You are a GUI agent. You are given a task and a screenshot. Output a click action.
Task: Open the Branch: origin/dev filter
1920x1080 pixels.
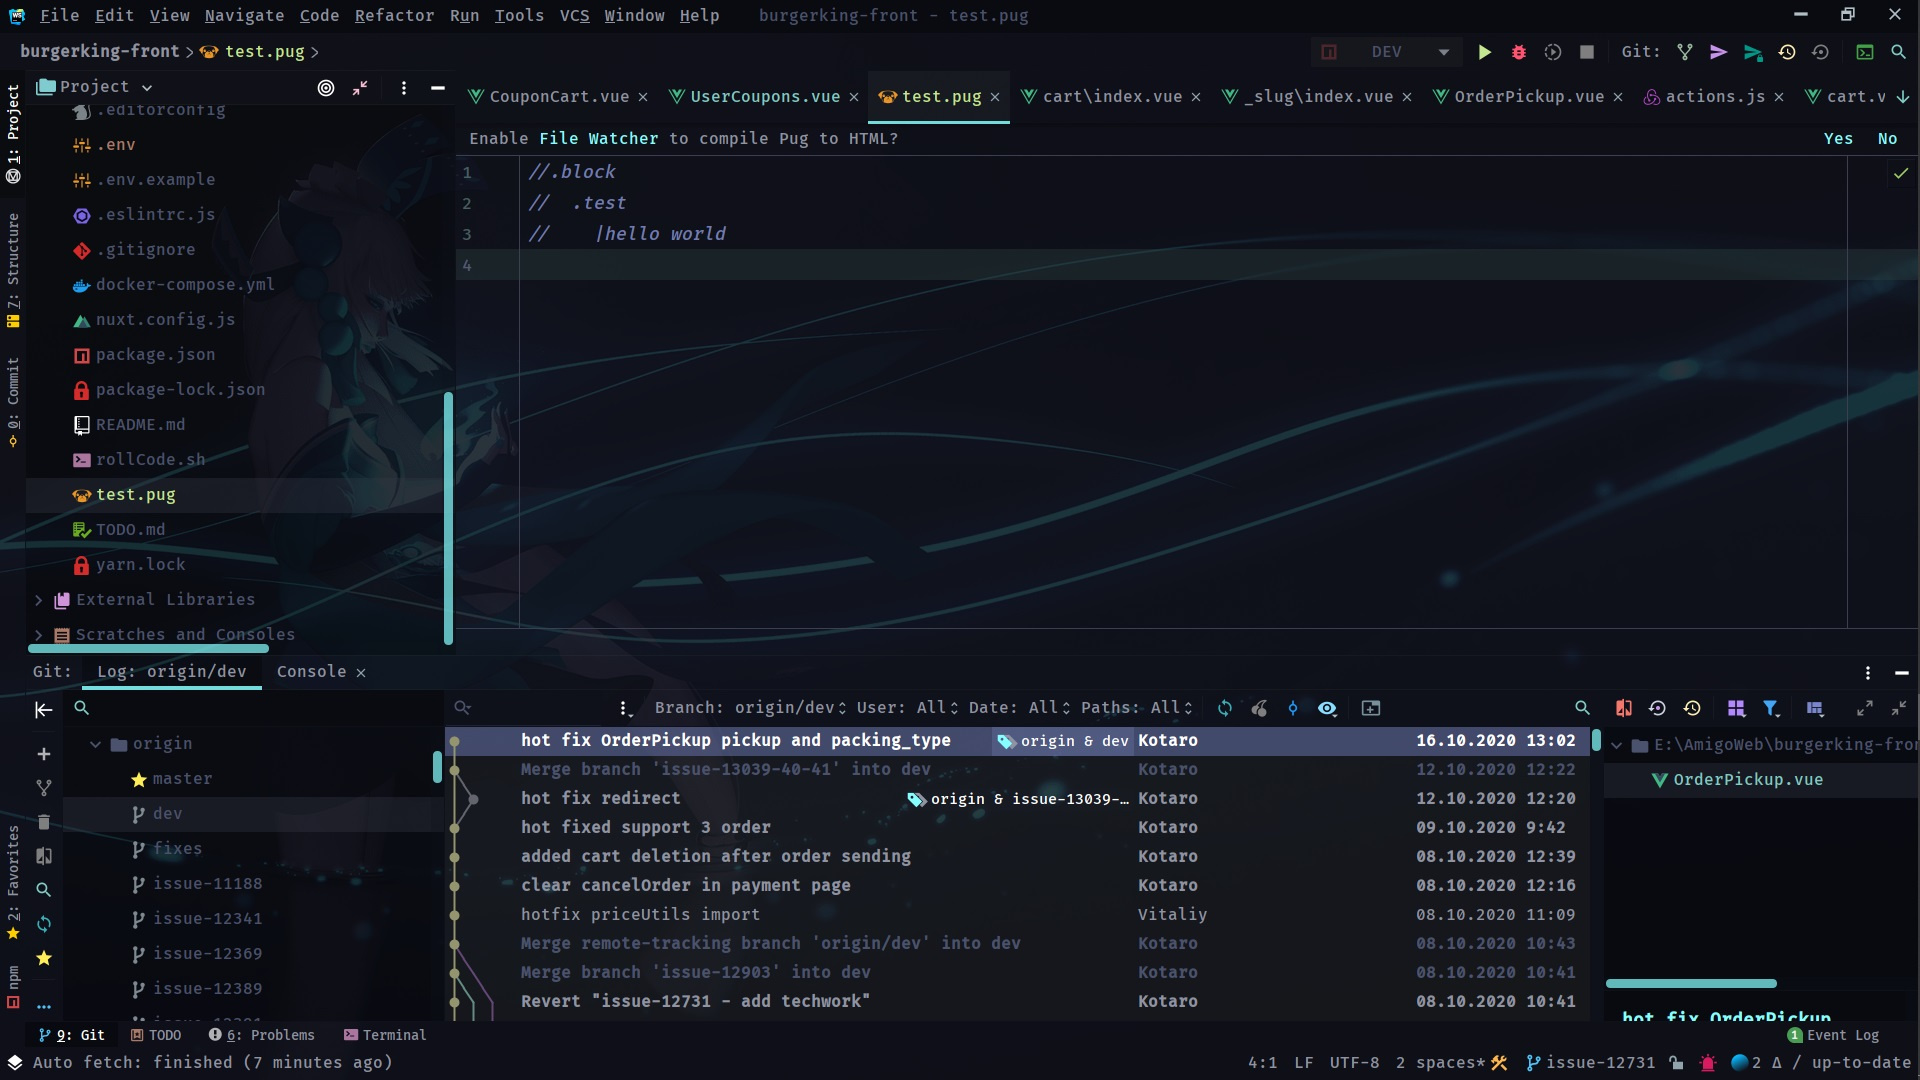(750, 708)
